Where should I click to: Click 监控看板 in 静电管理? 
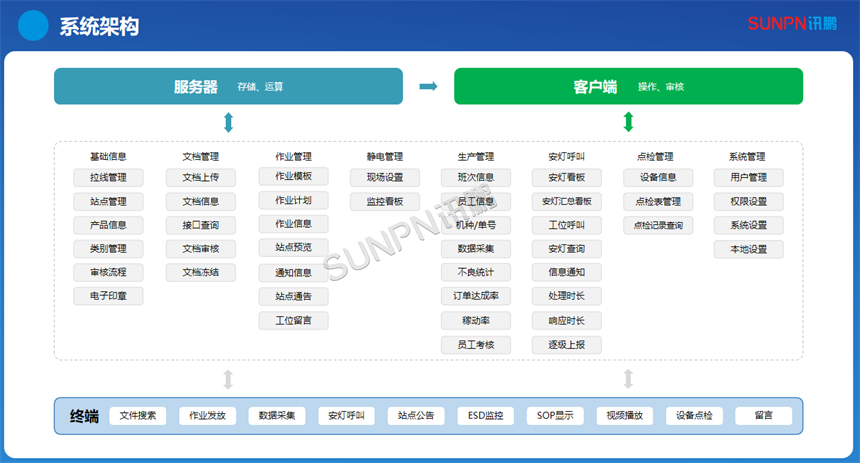tap(385, 202)
